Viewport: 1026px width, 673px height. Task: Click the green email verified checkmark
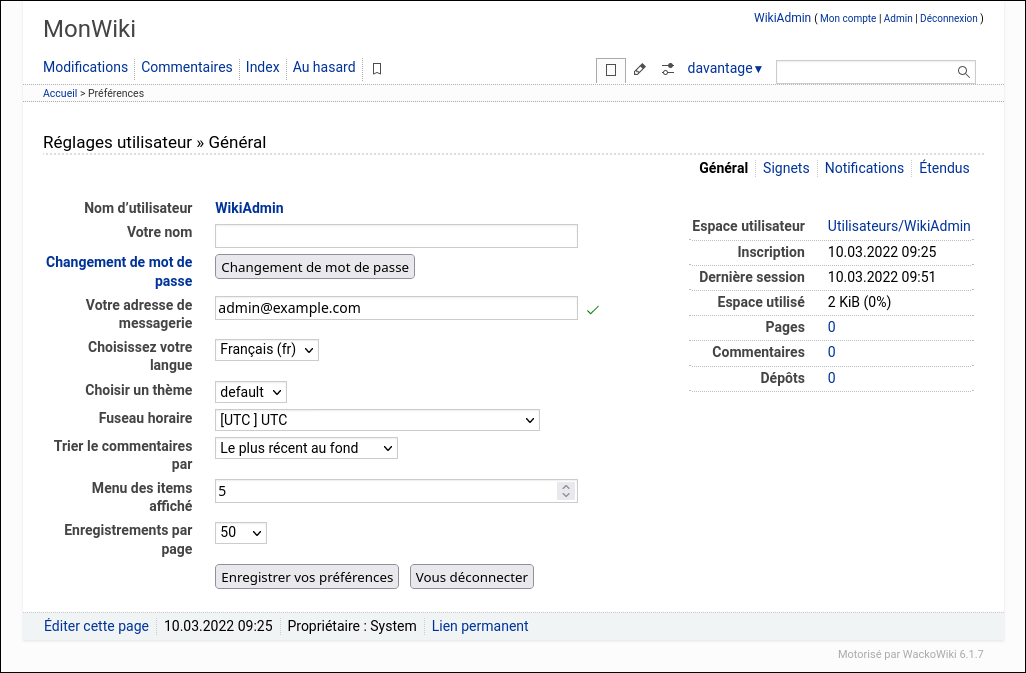click(592, 310)
